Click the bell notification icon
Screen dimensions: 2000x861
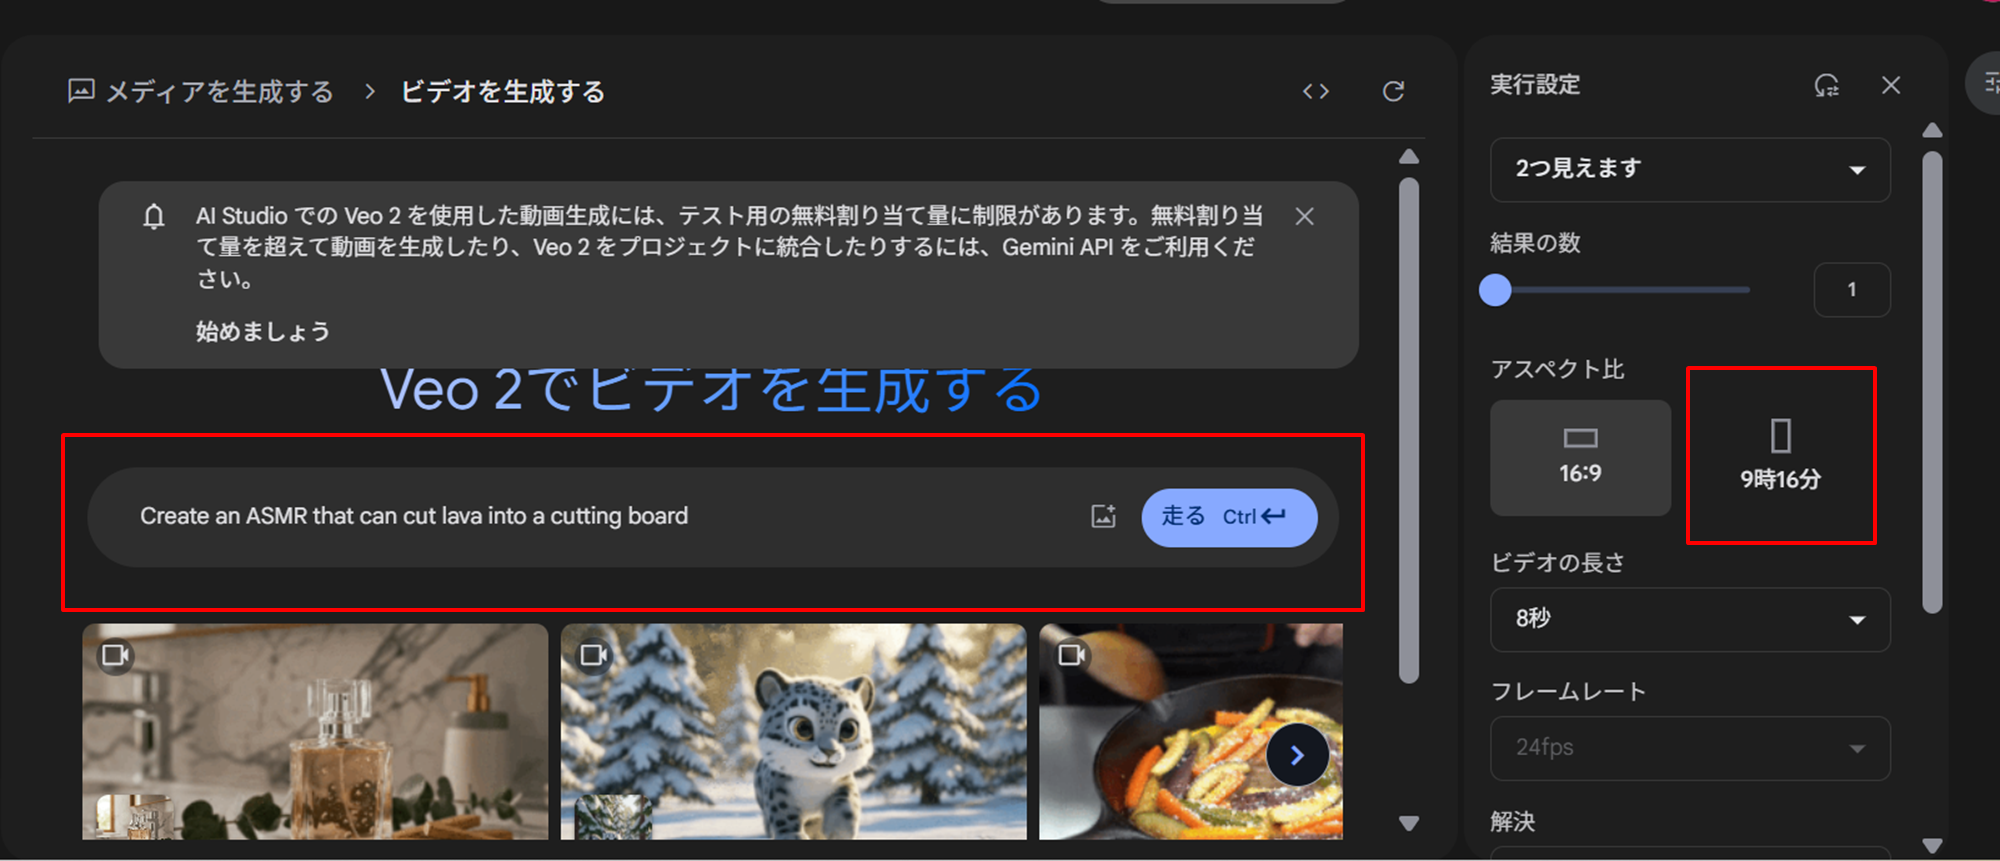[x=154, y=216]
